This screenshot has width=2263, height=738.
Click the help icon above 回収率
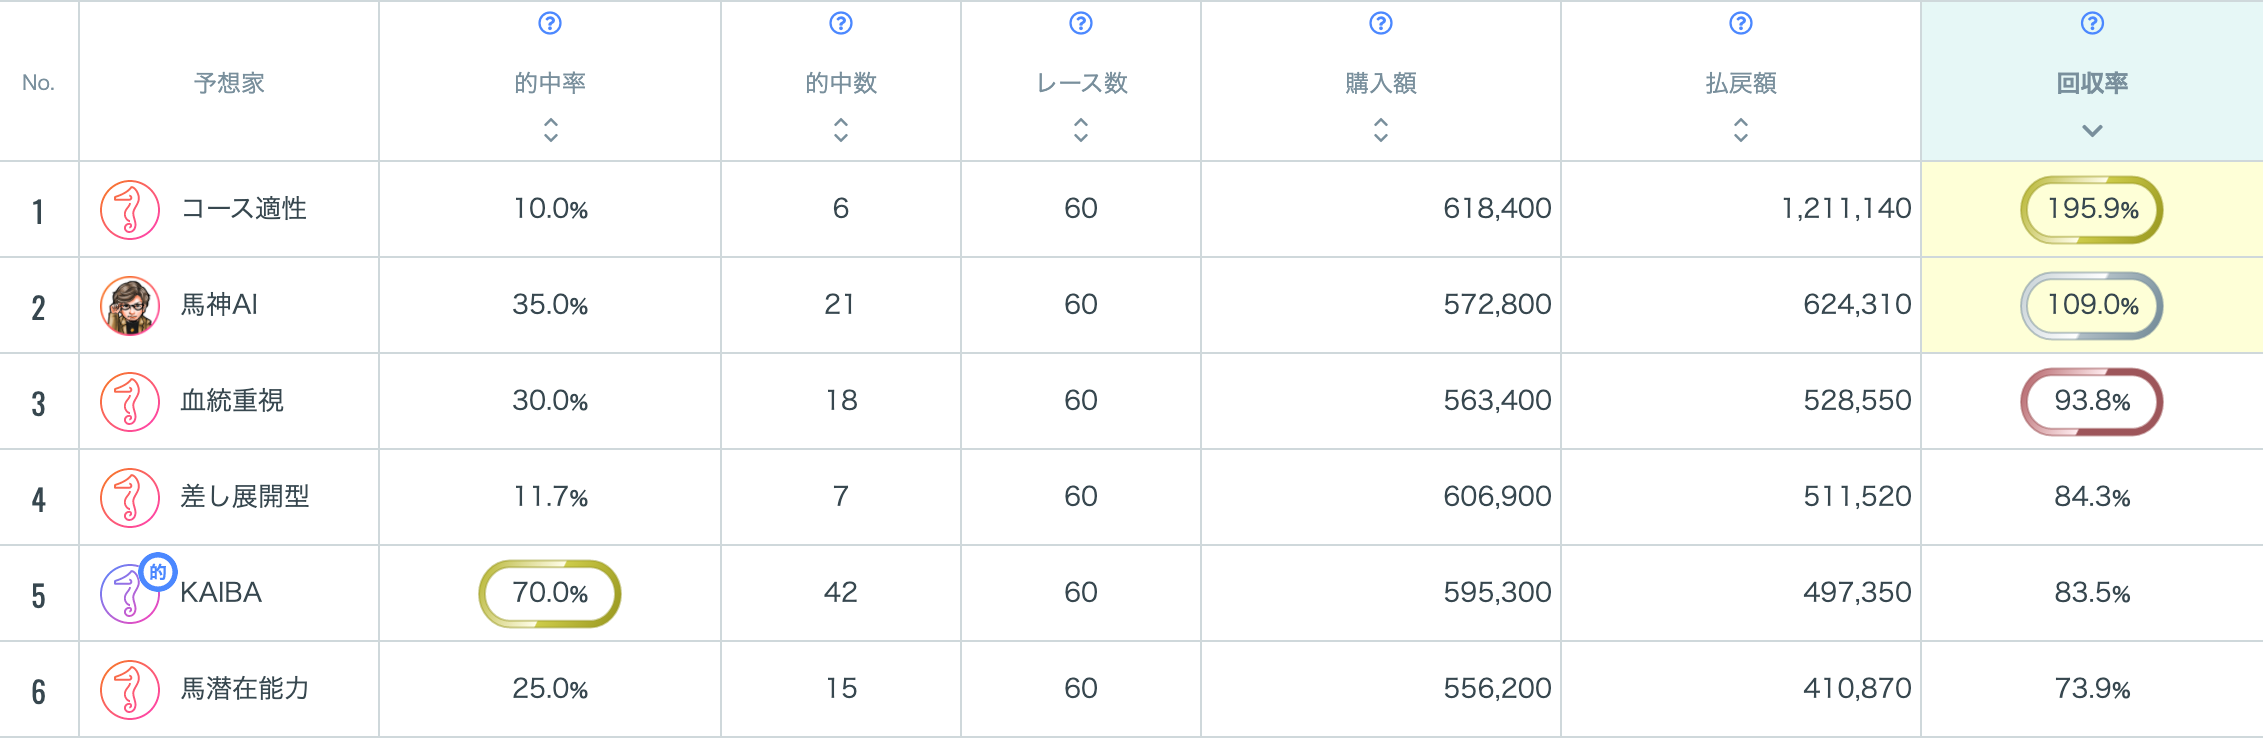(2092, 23)
